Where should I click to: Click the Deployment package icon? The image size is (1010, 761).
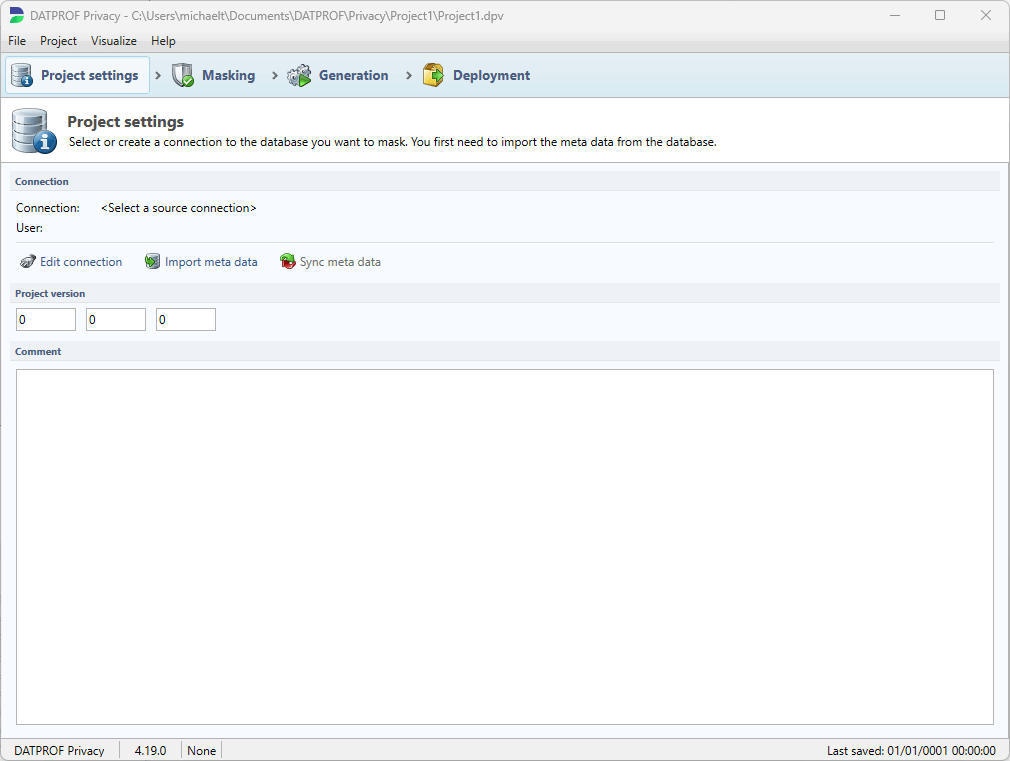pyautogui.click(x=433, y=75)
